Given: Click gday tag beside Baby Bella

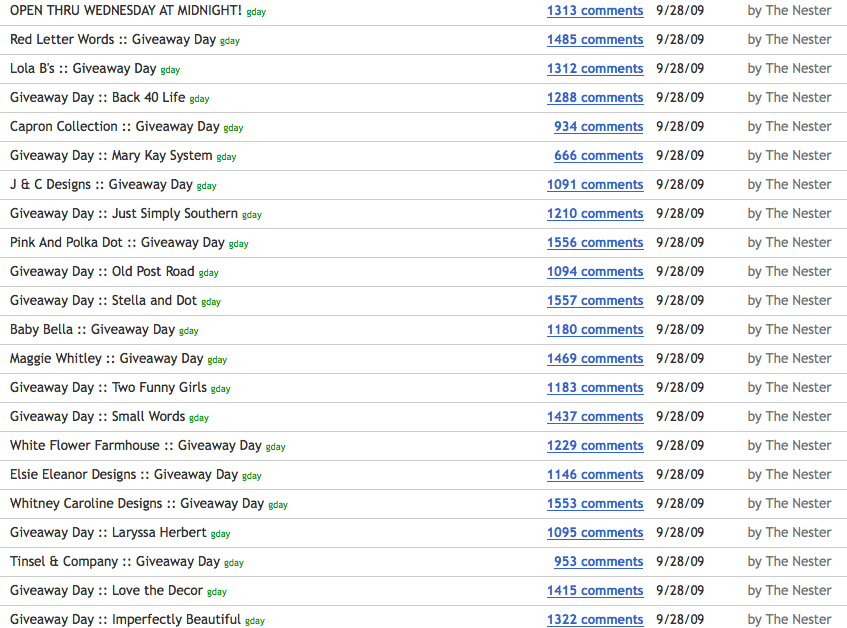Looking at the screenshot, I should click(189, 331).
